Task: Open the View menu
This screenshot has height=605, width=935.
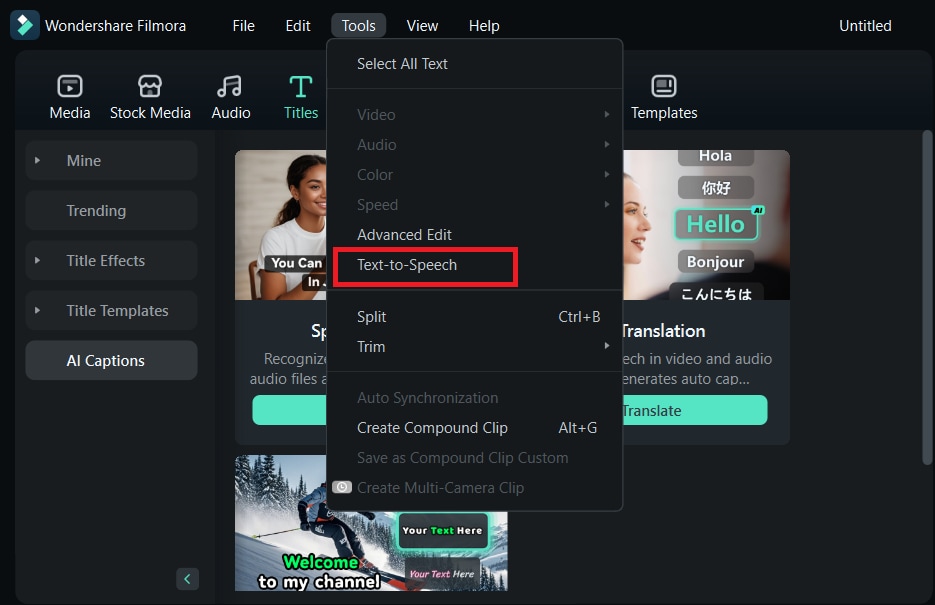Action: pyautogui.click(x=422, y=26)
